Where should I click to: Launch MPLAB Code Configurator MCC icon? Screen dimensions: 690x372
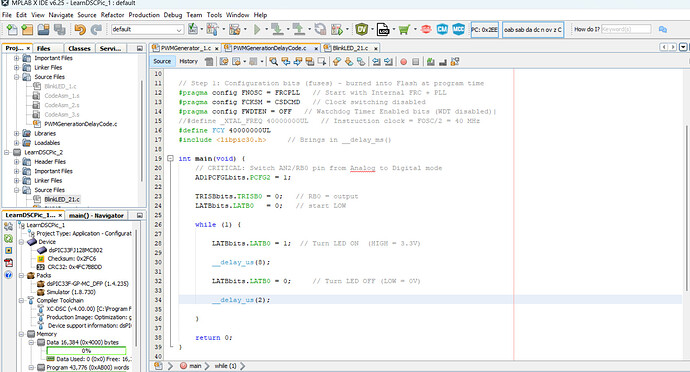pyautogui.click(x=459, y=29)
